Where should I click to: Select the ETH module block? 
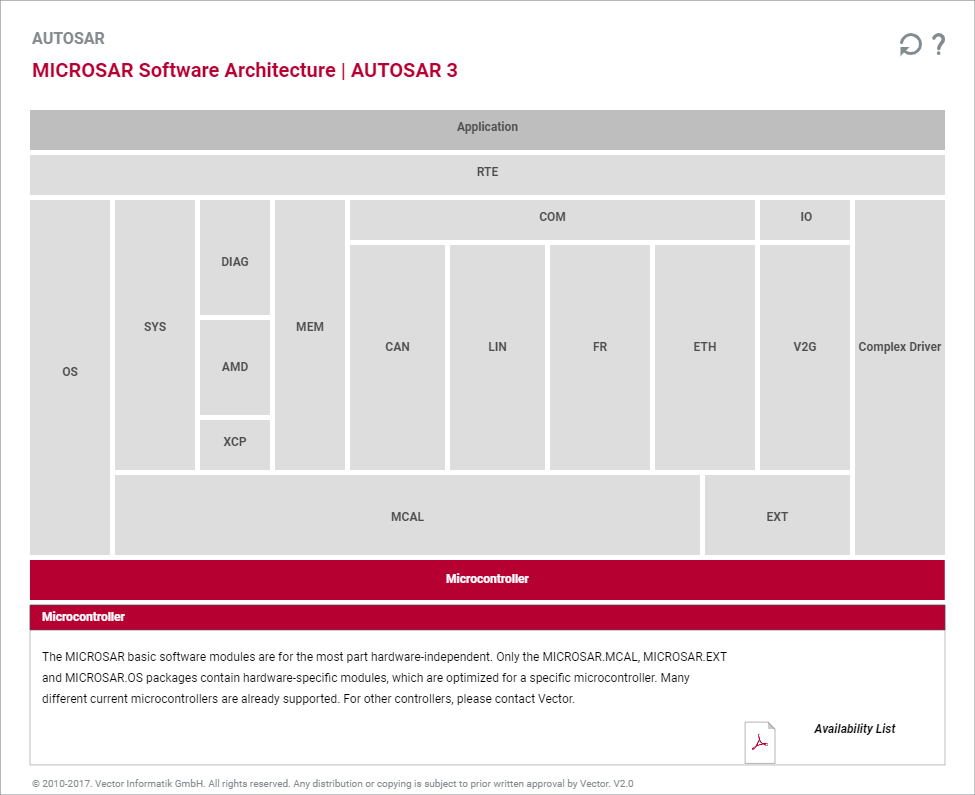click(704, 347)
